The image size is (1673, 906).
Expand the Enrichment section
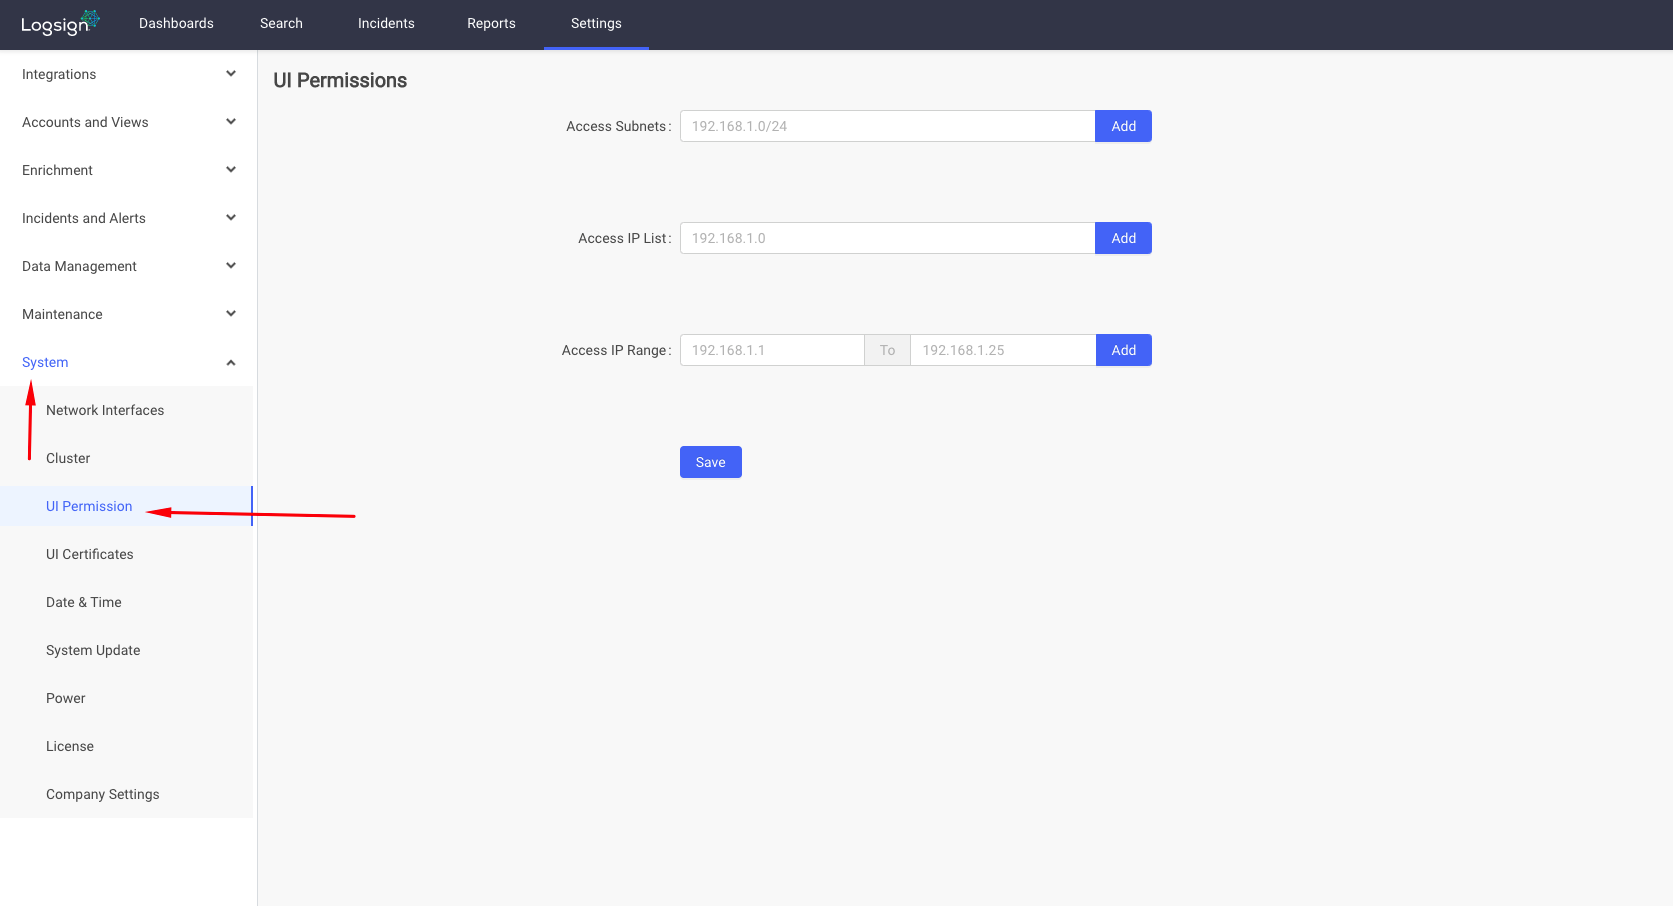click(x=127, y=169)
